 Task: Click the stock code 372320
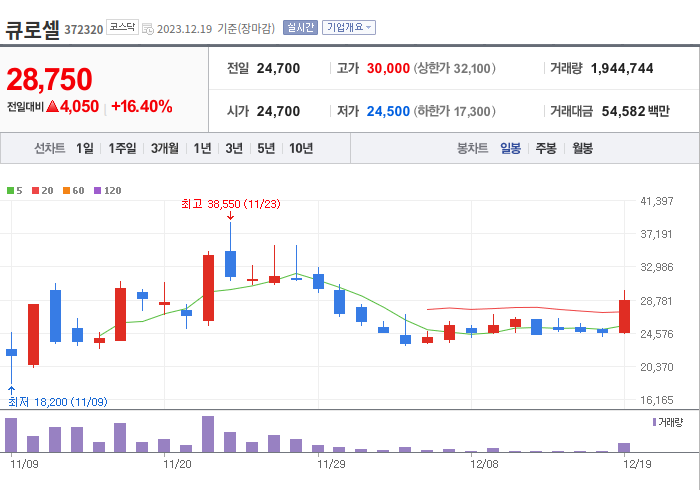pos(83,29)
